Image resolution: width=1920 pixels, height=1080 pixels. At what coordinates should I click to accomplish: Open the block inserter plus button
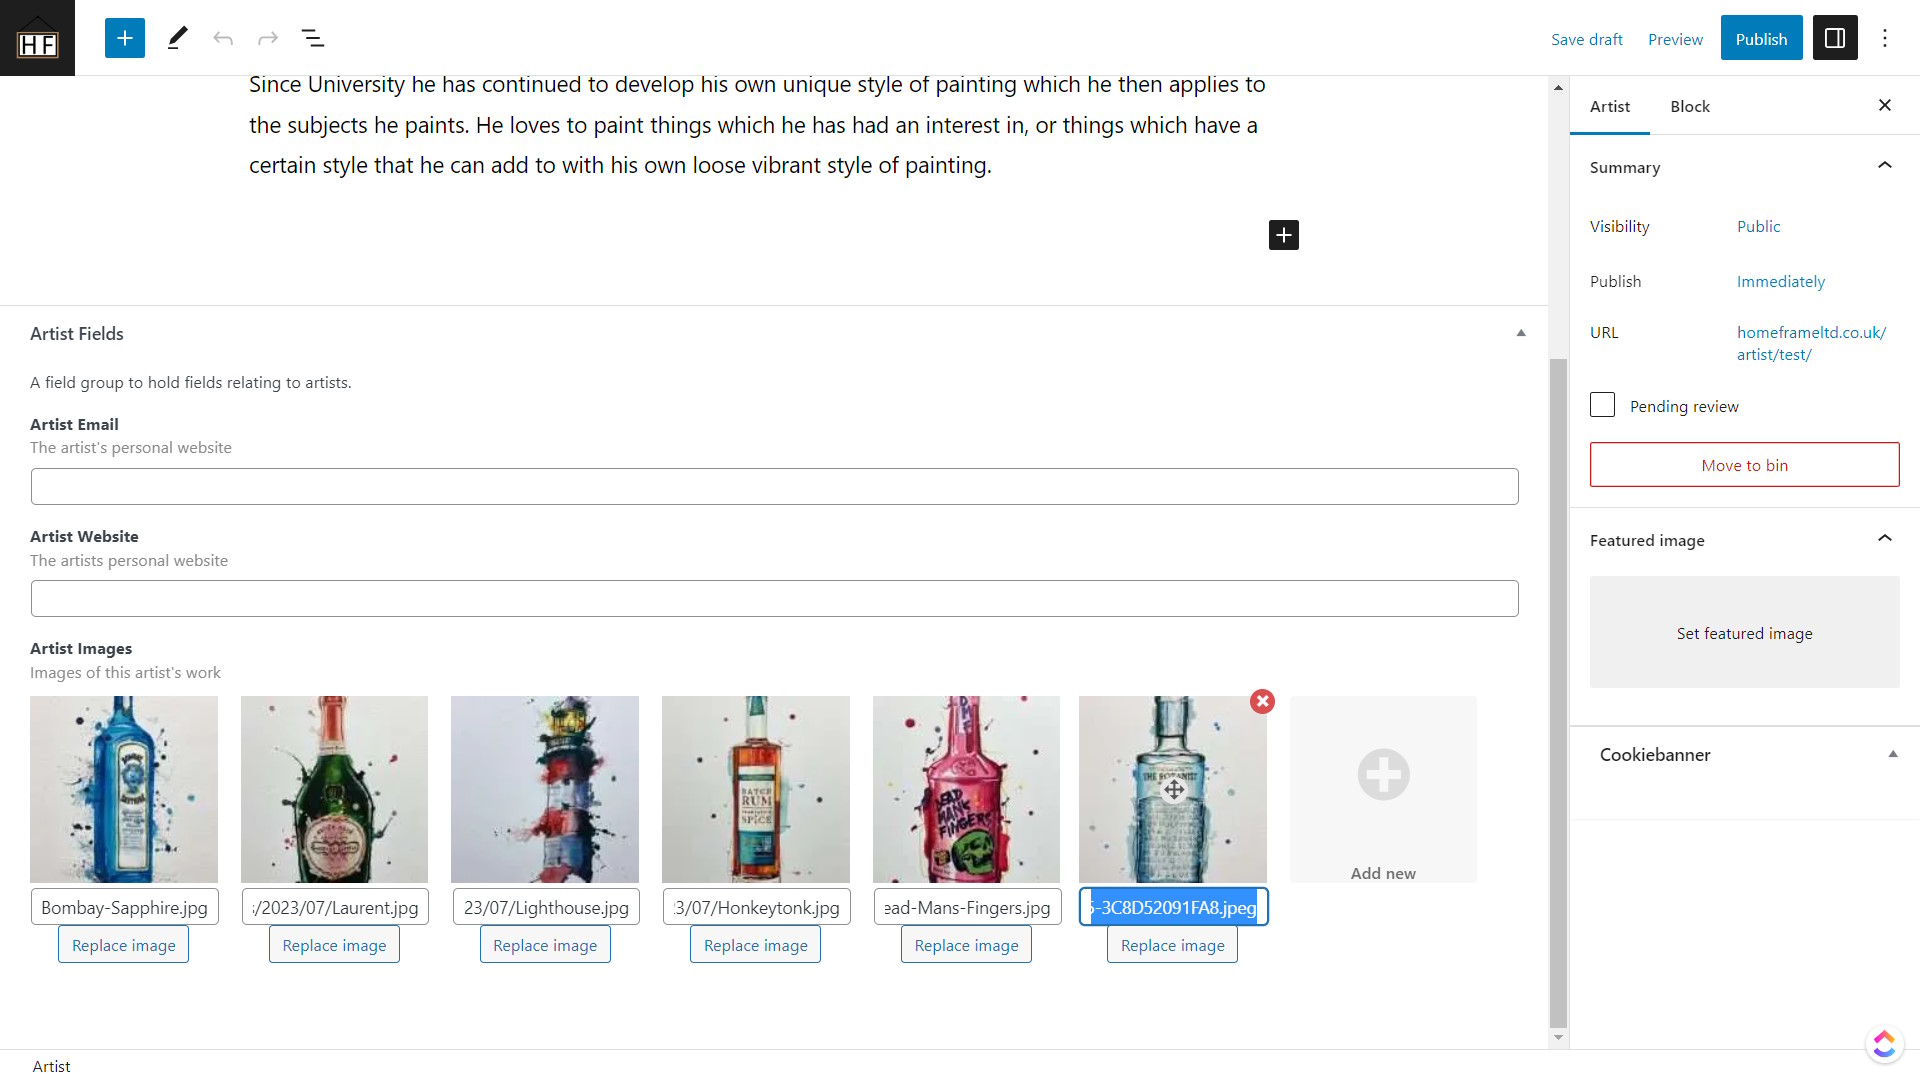pos(125,38)
